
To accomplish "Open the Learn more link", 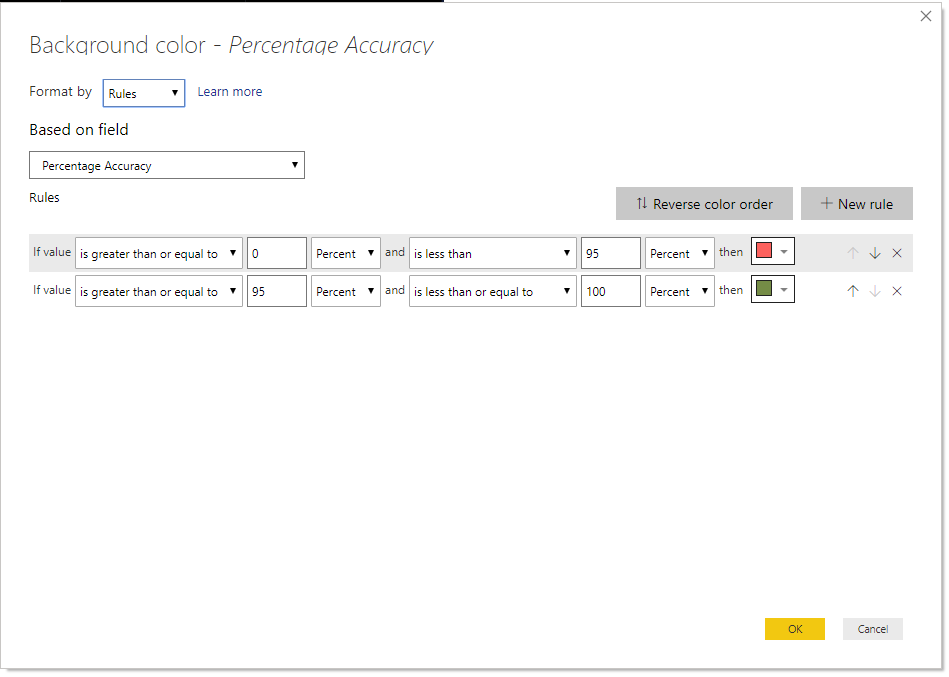I will 229,92.
